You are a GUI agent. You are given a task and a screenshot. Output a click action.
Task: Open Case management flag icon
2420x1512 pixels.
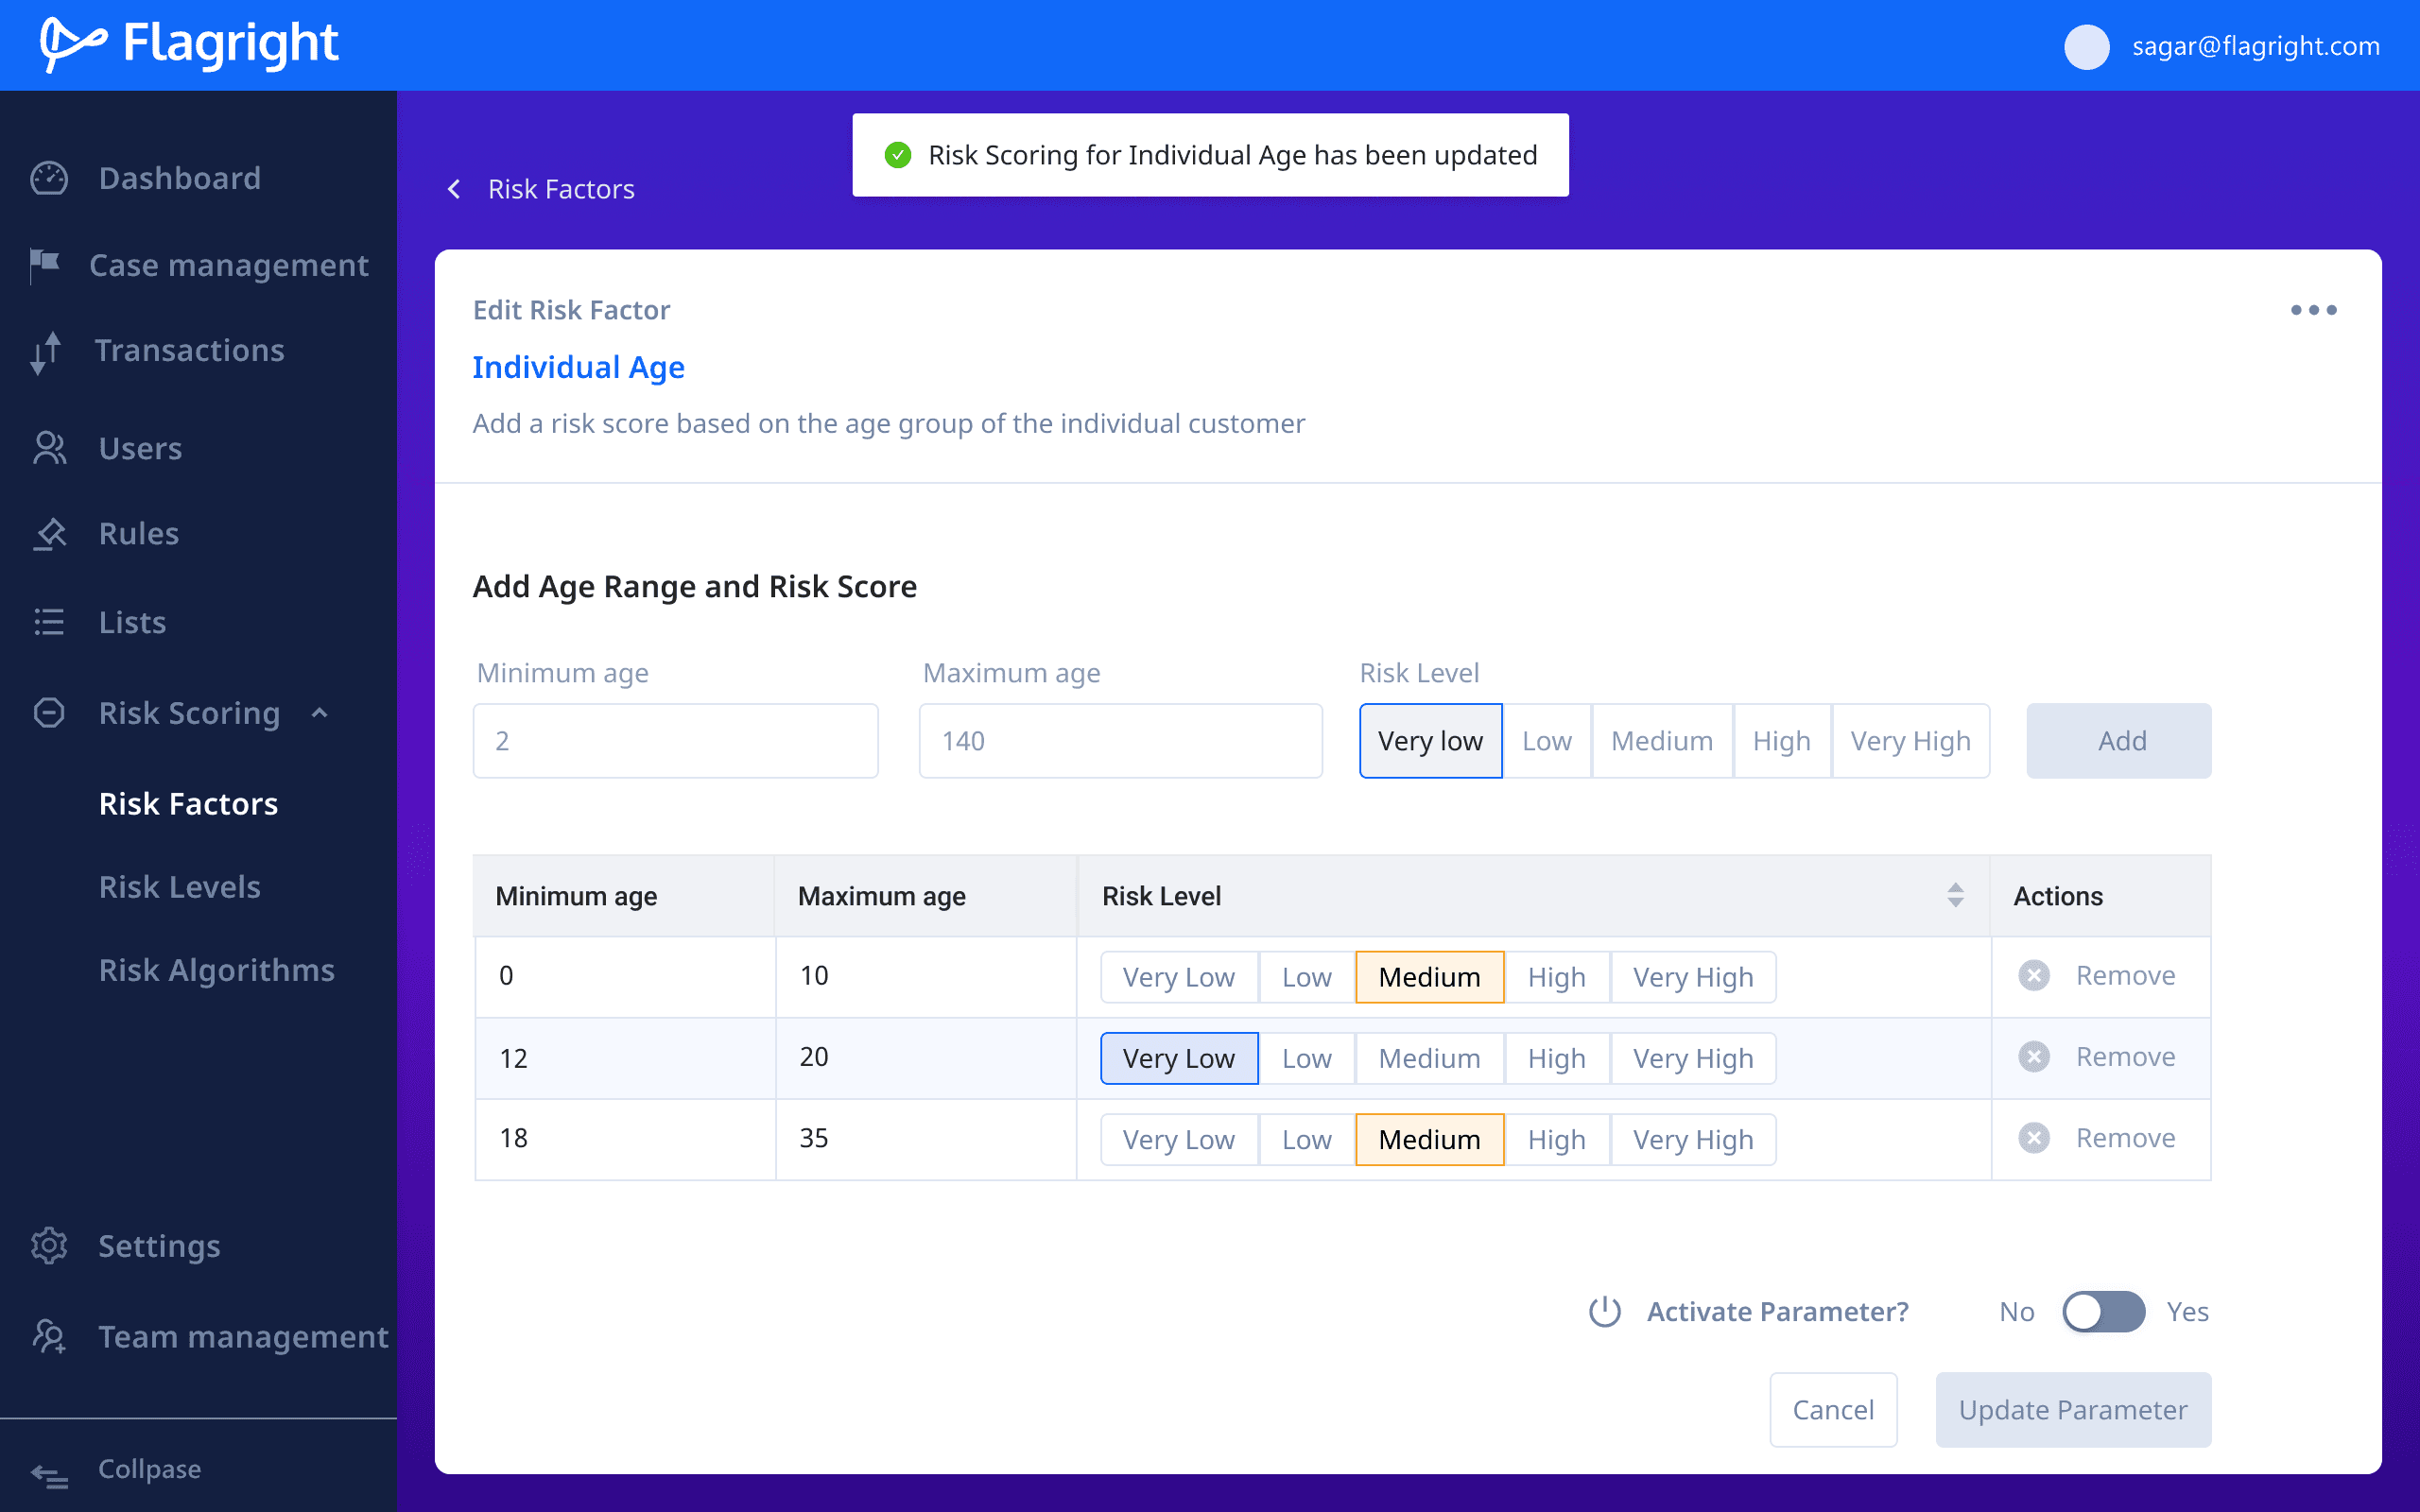(45, 265)
